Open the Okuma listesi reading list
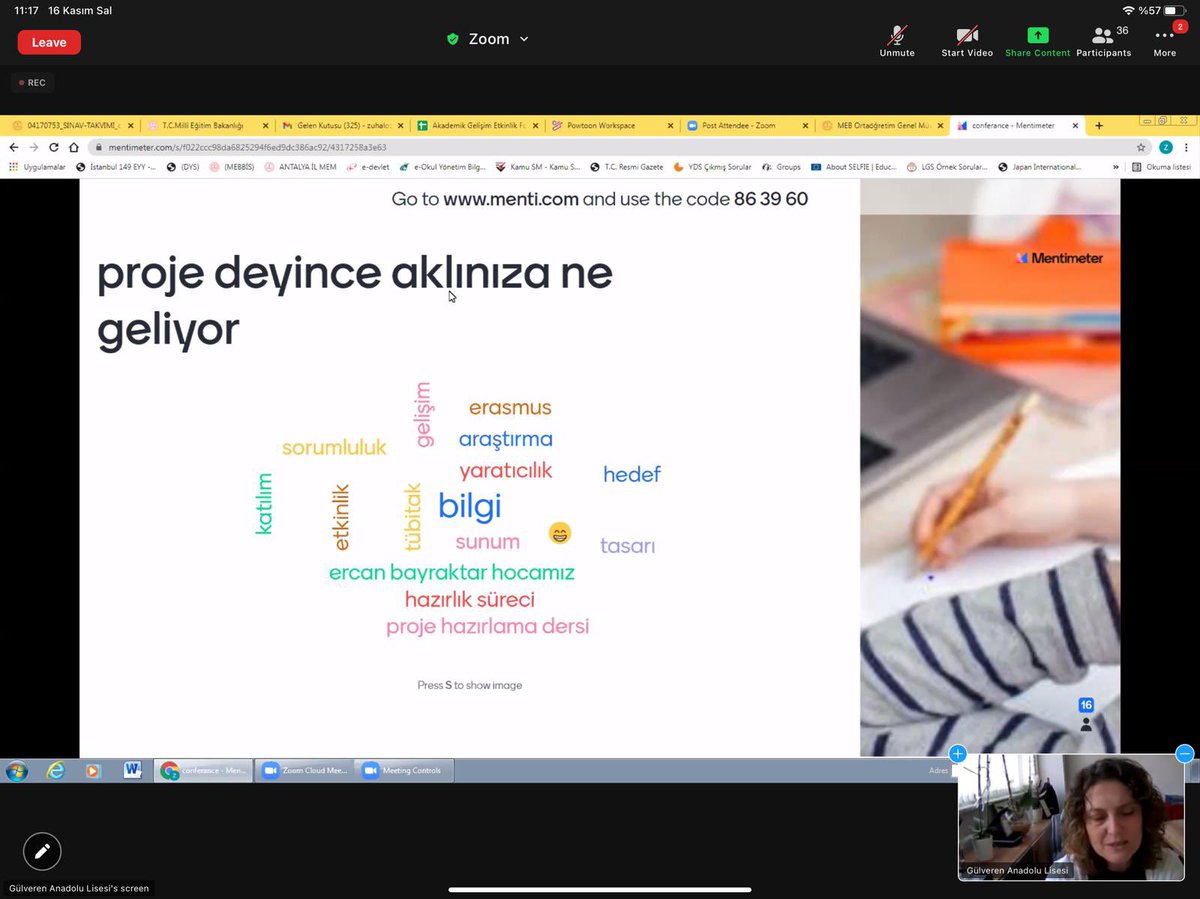This screenshot has width=1200, height=899. tap(1161, 167)
